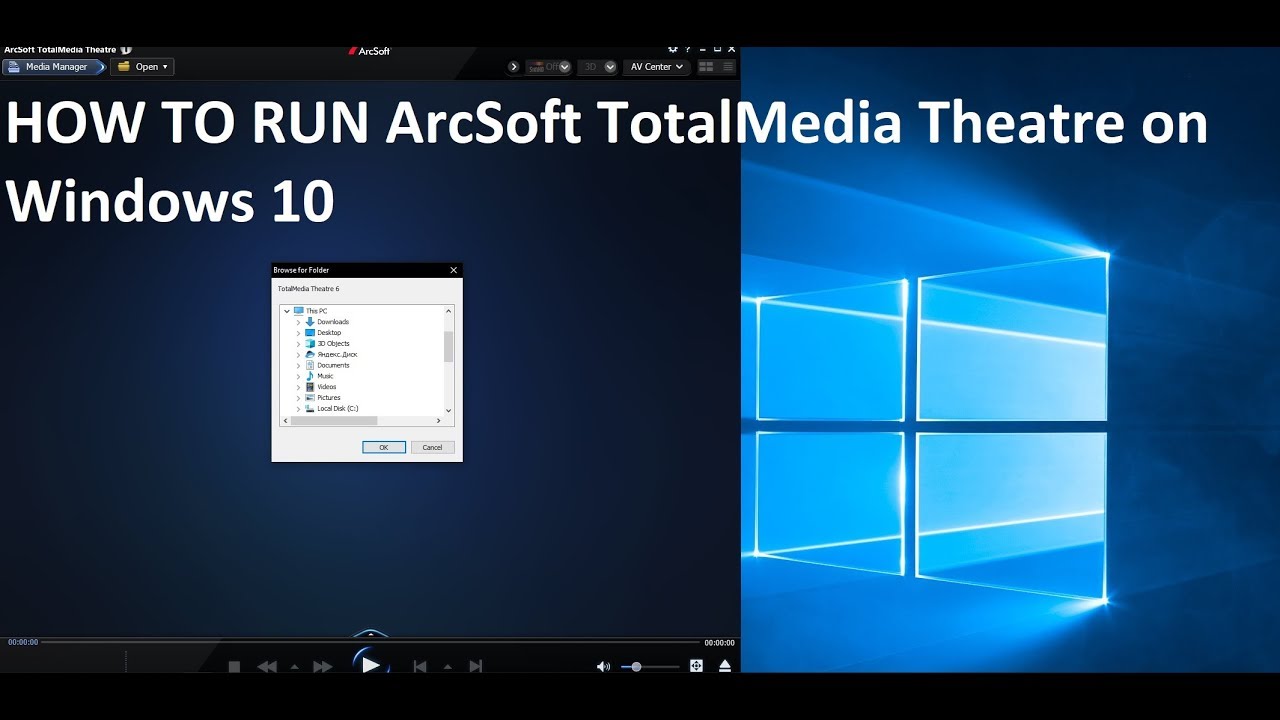Collapse the This PC tree node
Image resolution: width=1280 pixels, height=720 pixels.
pos(287,311)
